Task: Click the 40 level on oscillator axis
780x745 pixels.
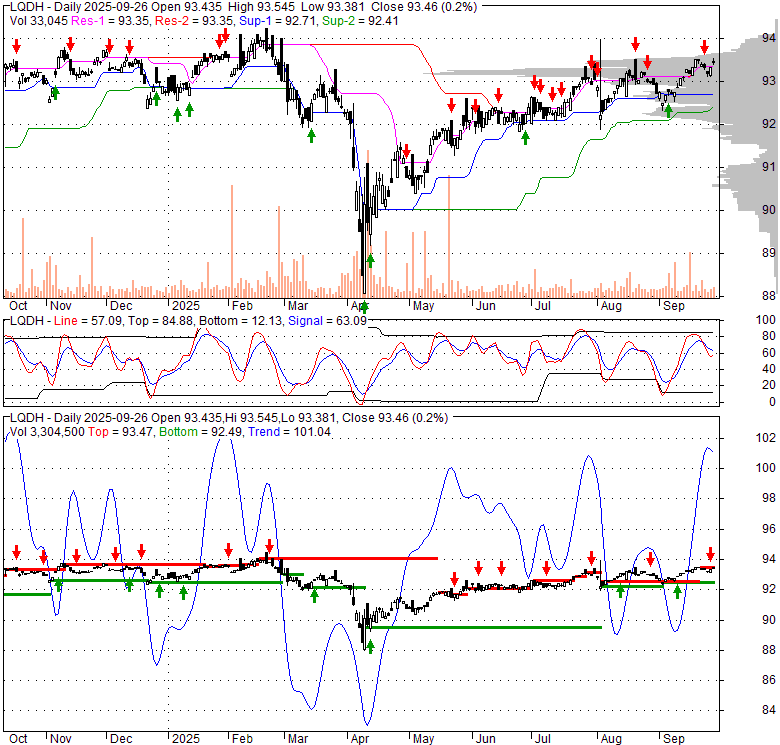Action: click(x=768, y=369)
